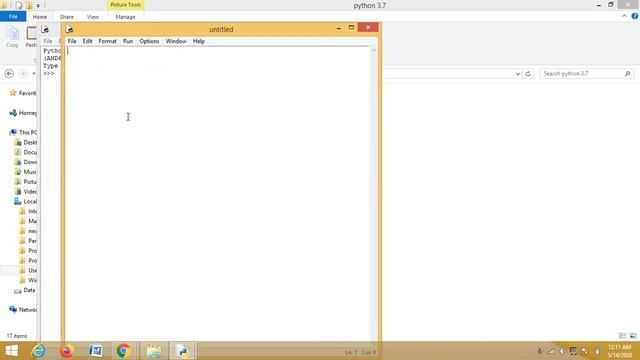Switch to Home tab in Explorer ribbon

(x=40, y=17)
